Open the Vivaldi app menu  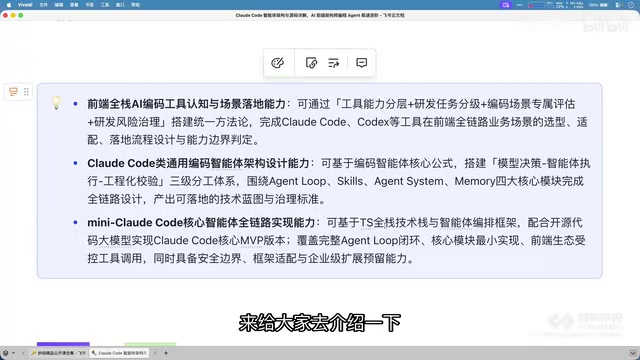(25, 5)
